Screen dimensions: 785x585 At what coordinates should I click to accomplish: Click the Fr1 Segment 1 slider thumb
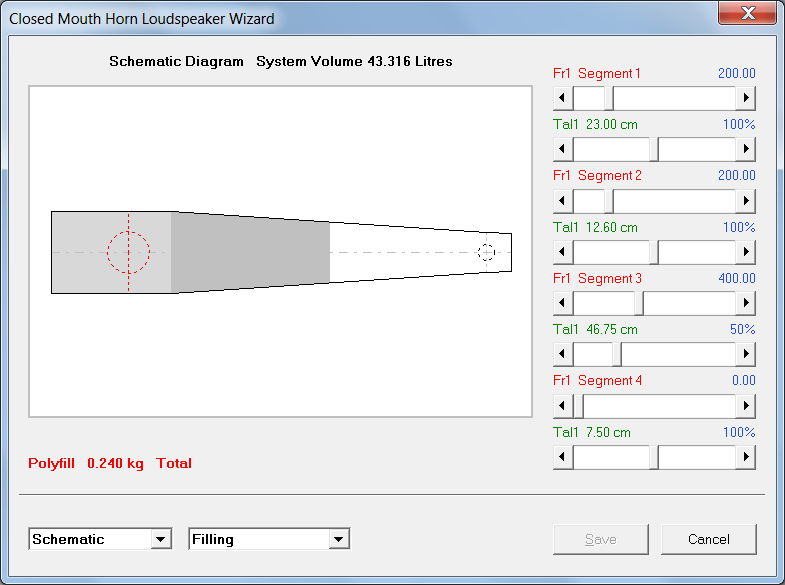pyautogui.click(x=609, y=98)
